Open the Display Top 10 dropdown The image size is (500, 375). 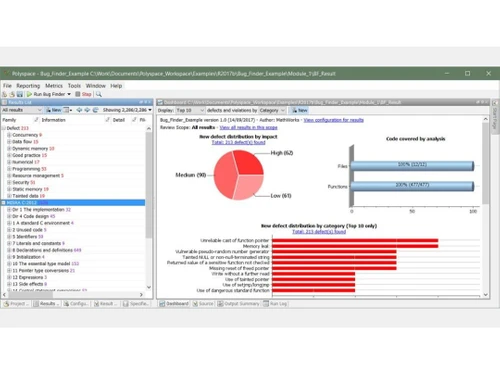(x=190, y=110)
